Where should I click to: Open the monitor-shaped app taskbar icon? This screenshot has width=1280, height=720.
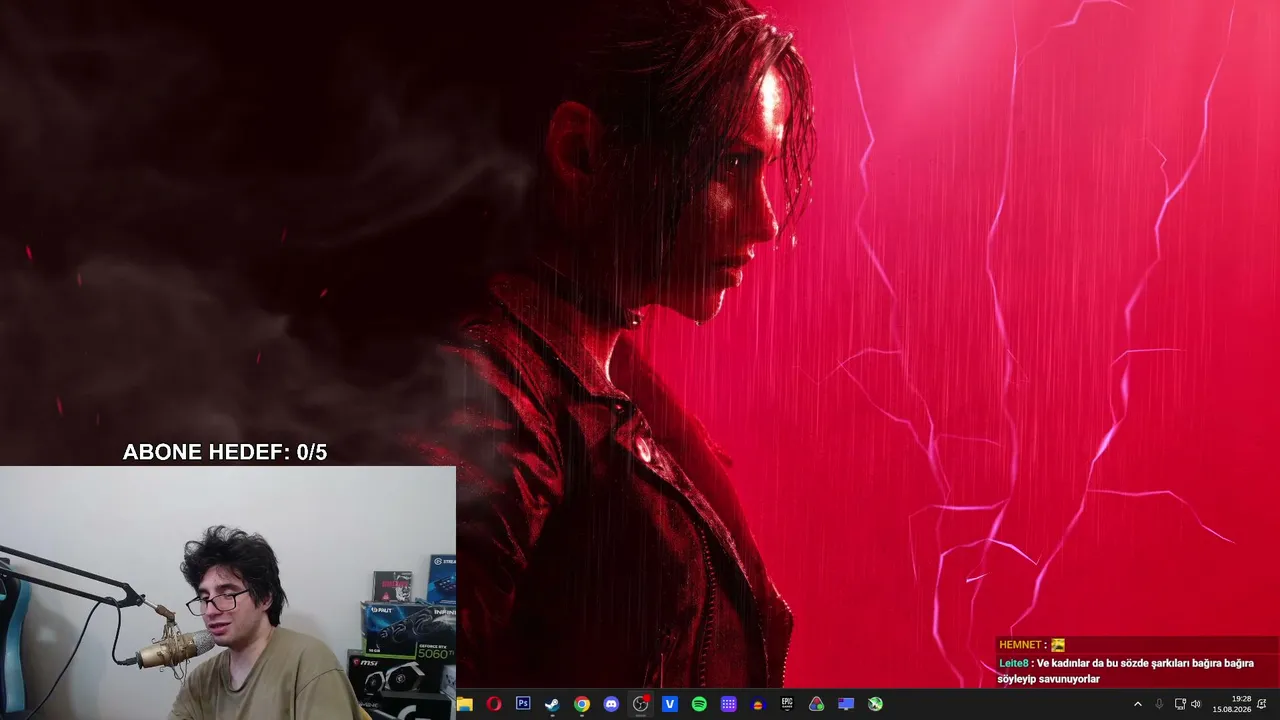(x=846, y=704)
